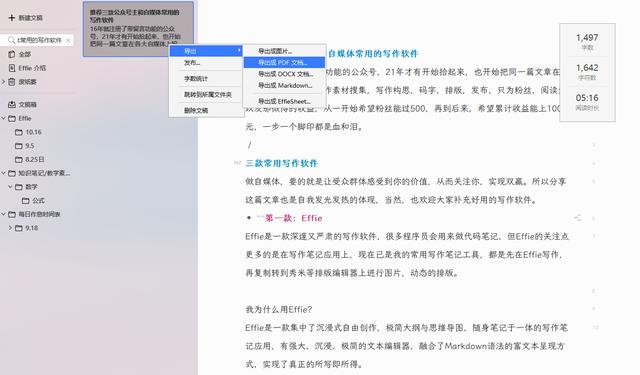Click the plus icon for 新建文稿

11,18
